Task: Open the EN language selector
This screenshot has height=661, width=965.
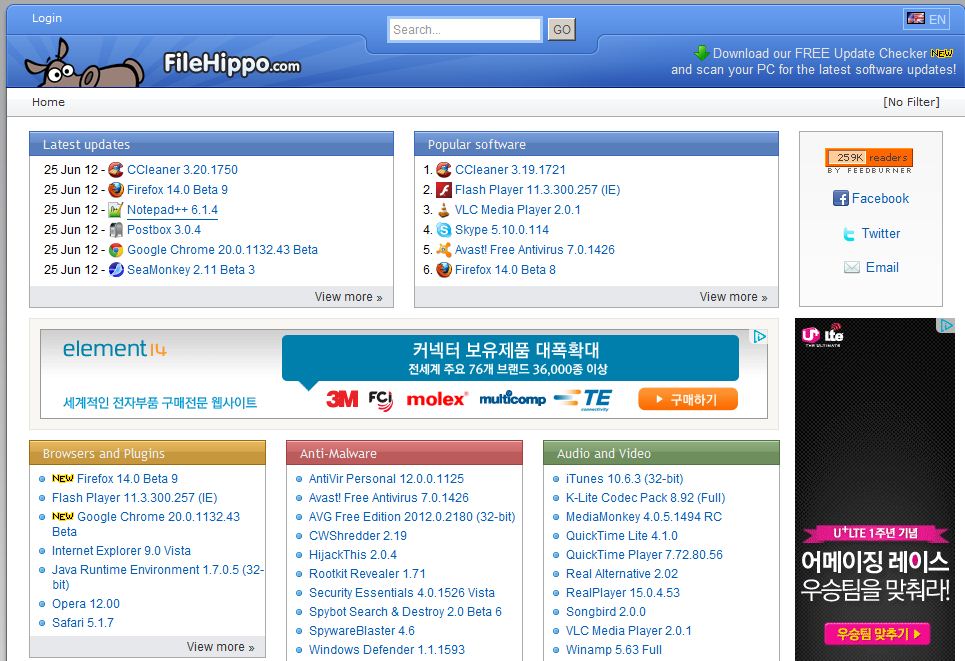Action: click(926, 19)
